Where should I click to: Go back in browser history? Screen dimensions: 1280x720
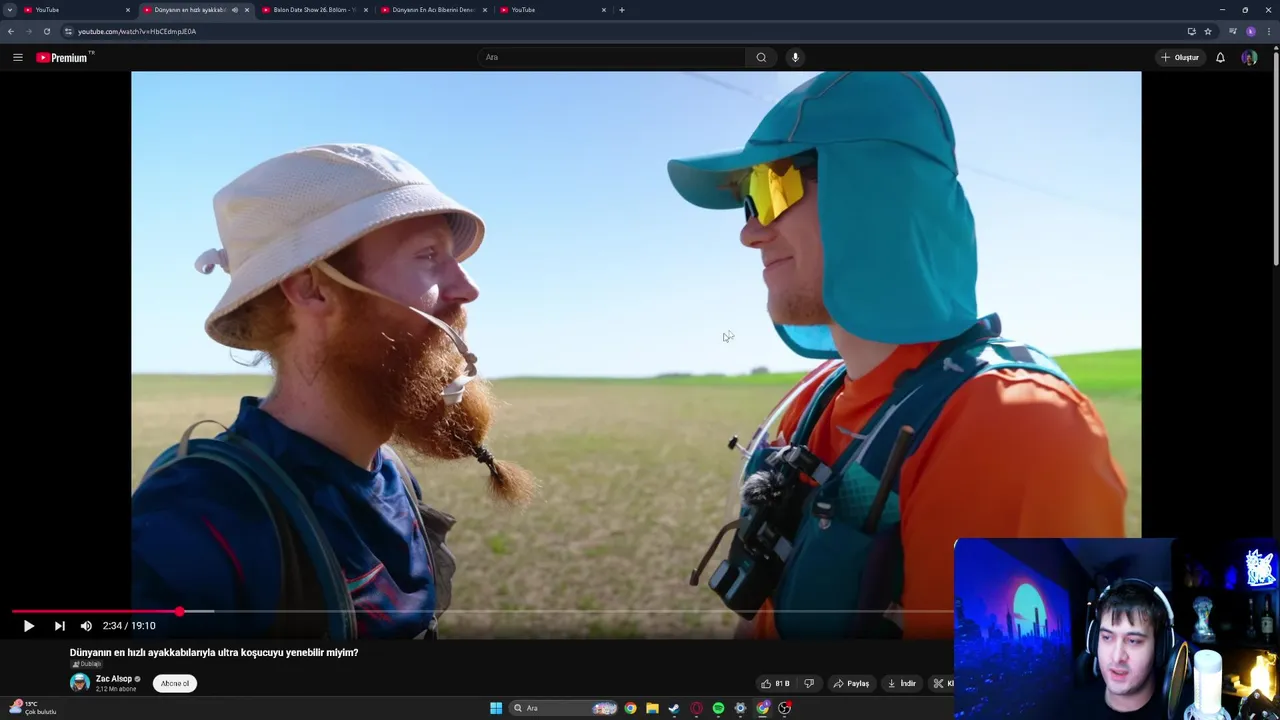[x=10, y=31]
